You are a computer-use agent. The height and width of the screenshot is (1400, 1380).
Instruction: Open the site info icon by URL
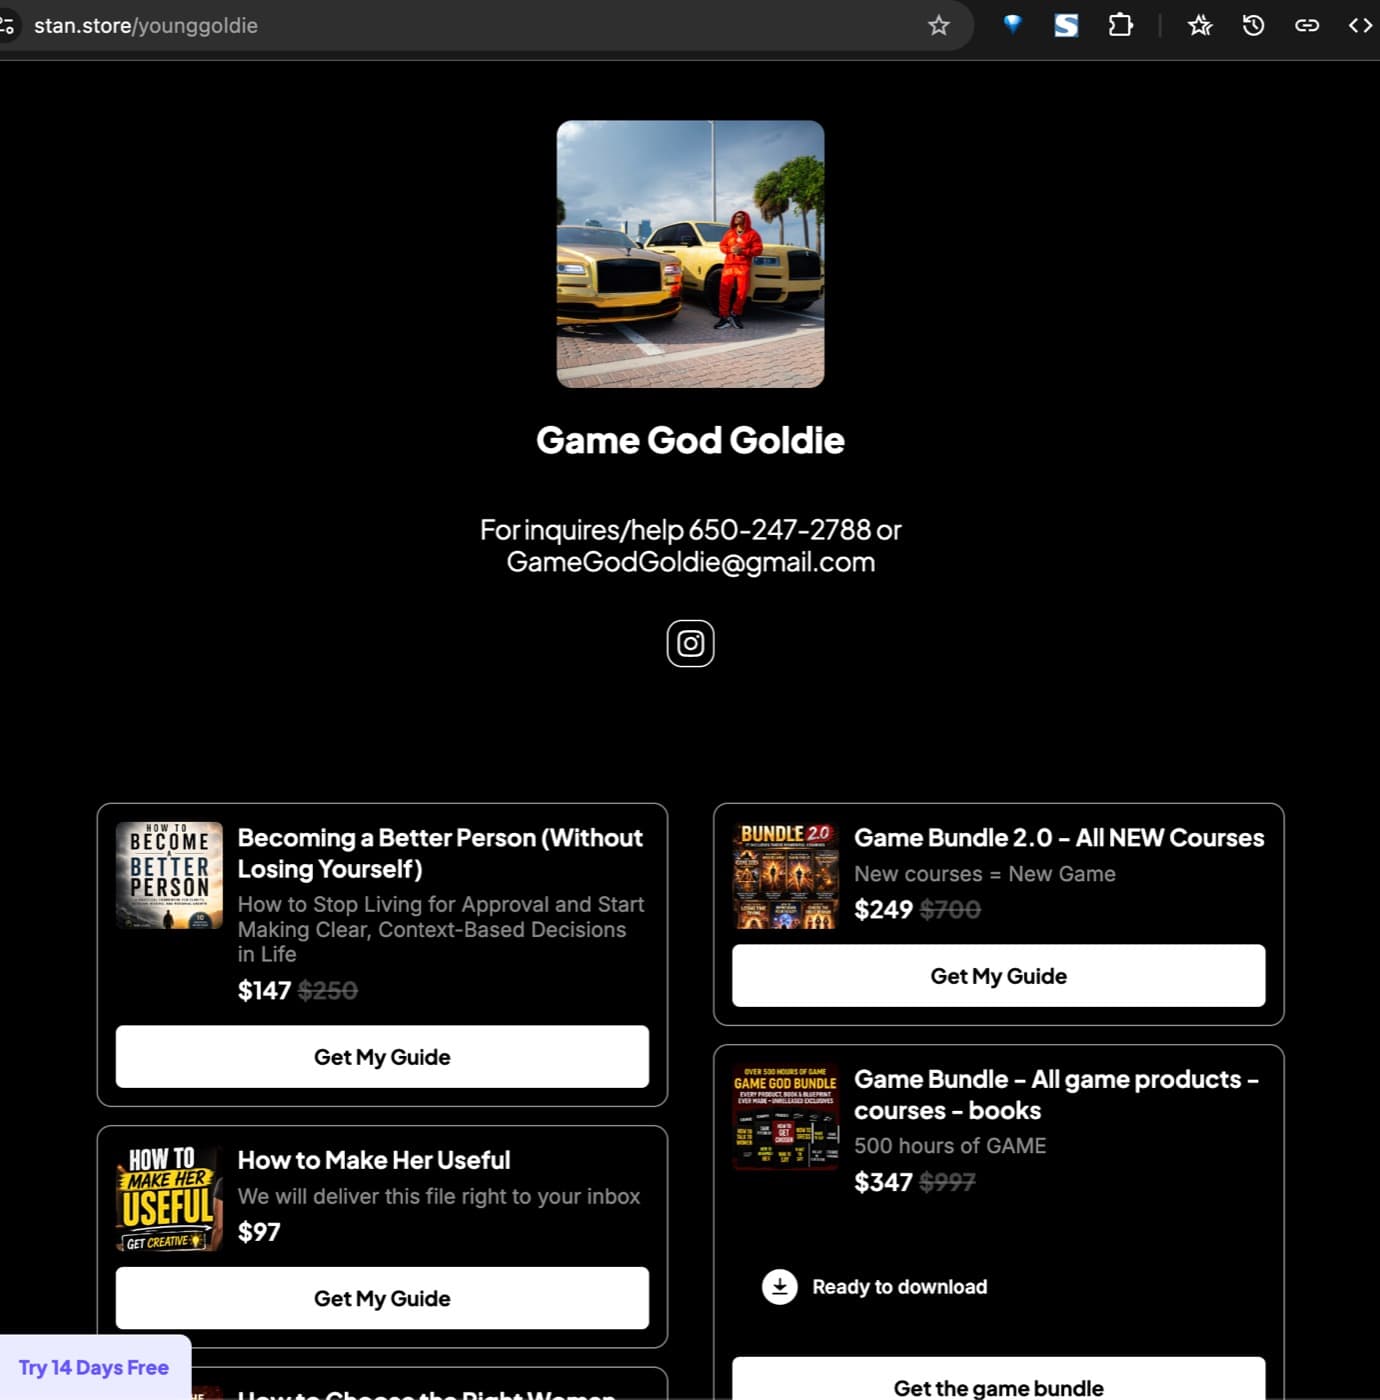(x=8, y=25)
